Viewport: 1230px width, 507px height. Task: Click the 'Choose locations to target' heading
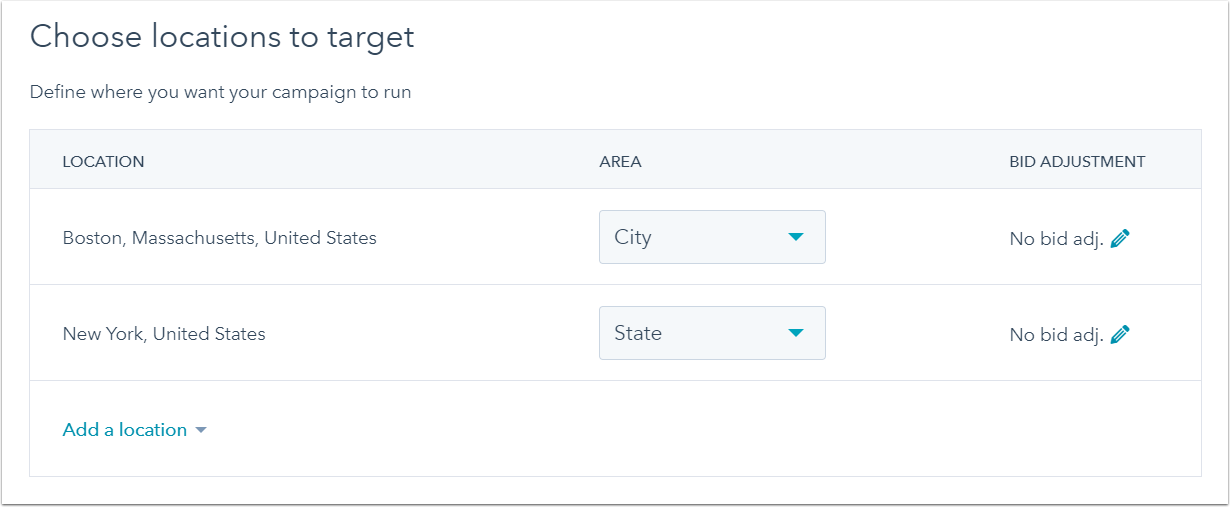point(222,37)
